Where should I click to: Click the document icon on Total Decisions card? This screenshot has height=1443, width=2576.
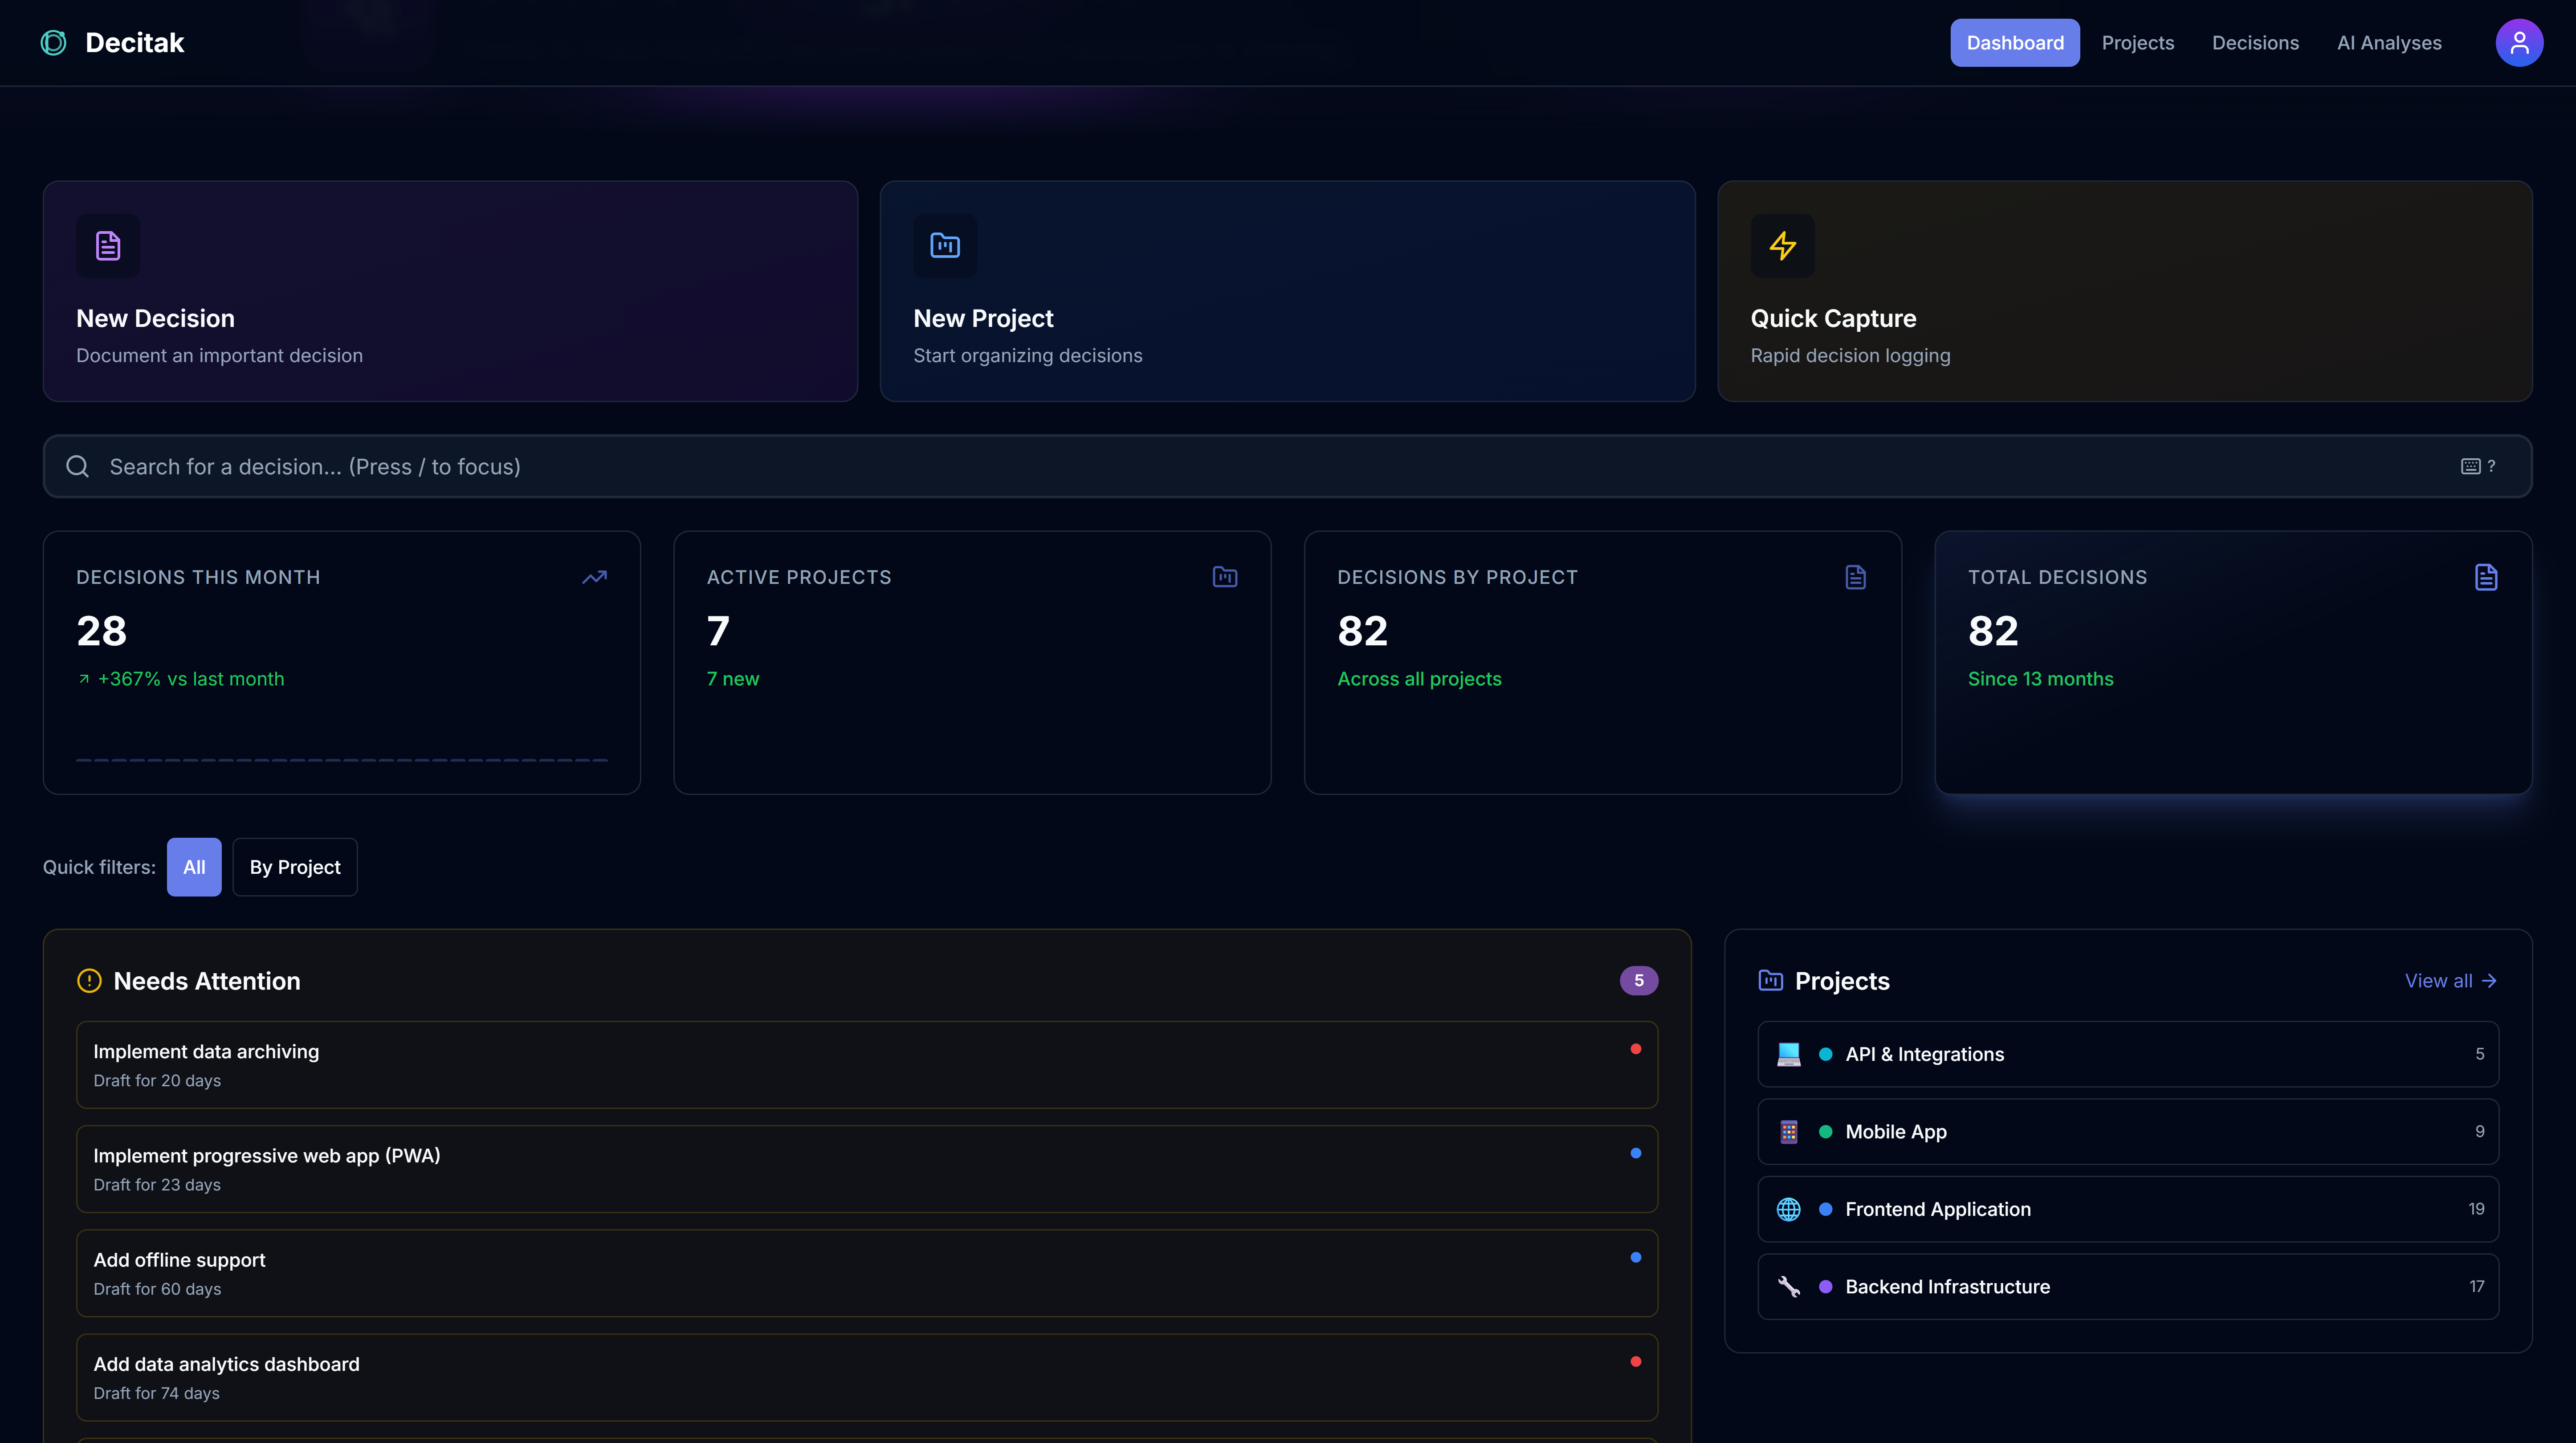2487,577
